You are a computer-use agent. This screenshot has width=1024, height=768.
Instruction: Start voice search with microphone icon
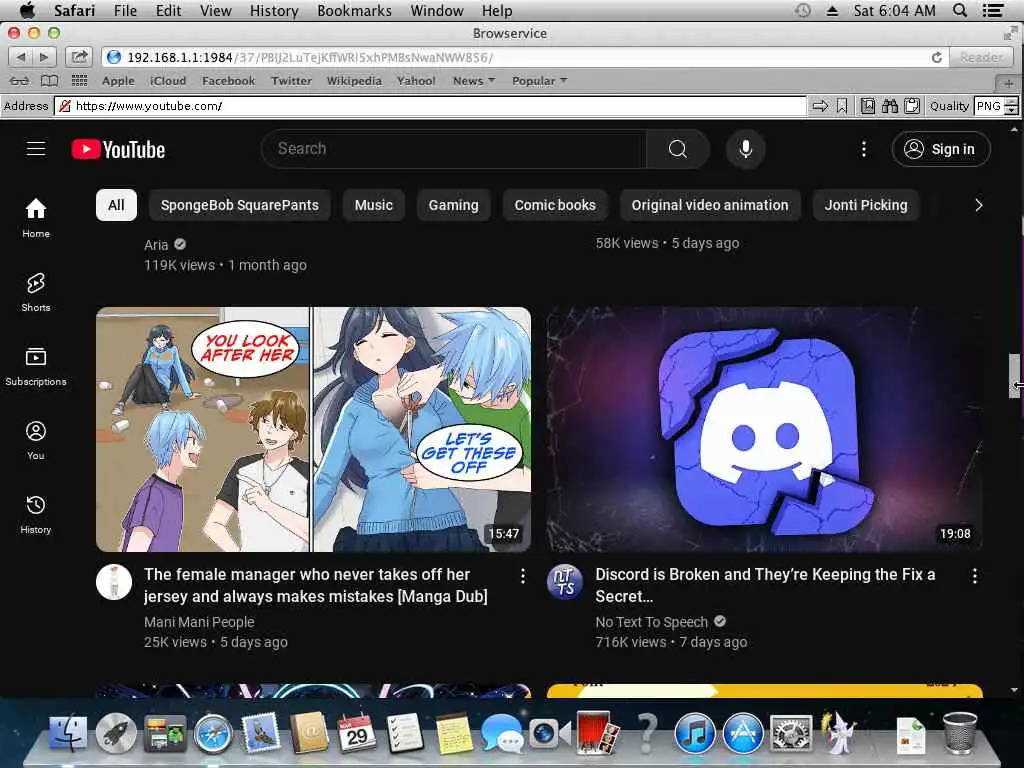(x=745, y=149)
